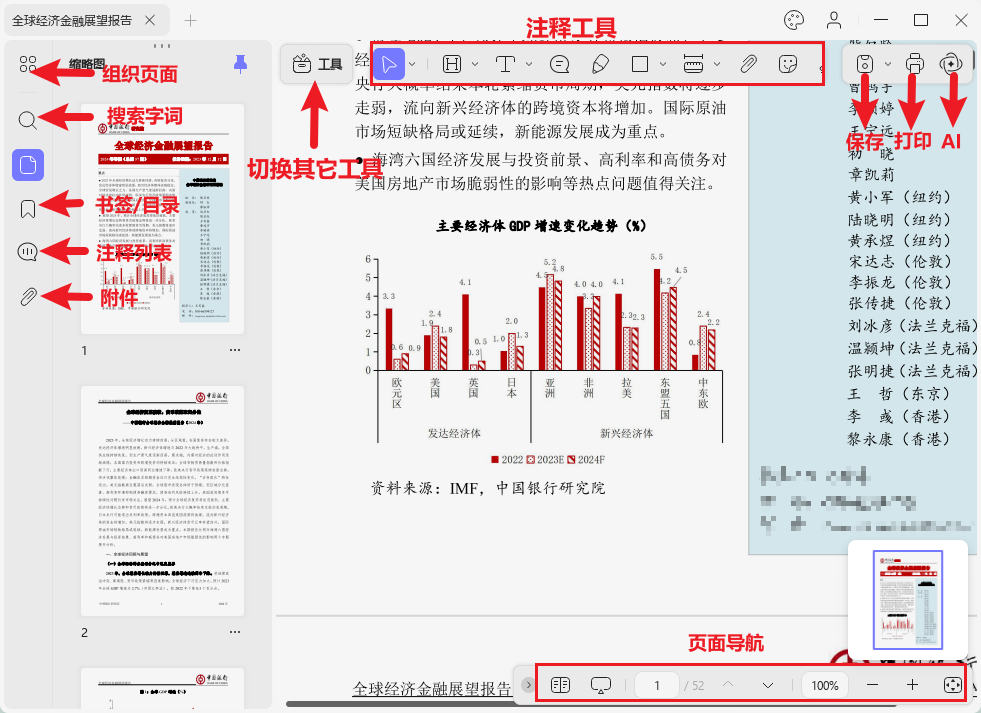Image resolution: width=981 pixels, height=713 pixels.
Task: Print the document with printer icon
Action: (915, 64)
